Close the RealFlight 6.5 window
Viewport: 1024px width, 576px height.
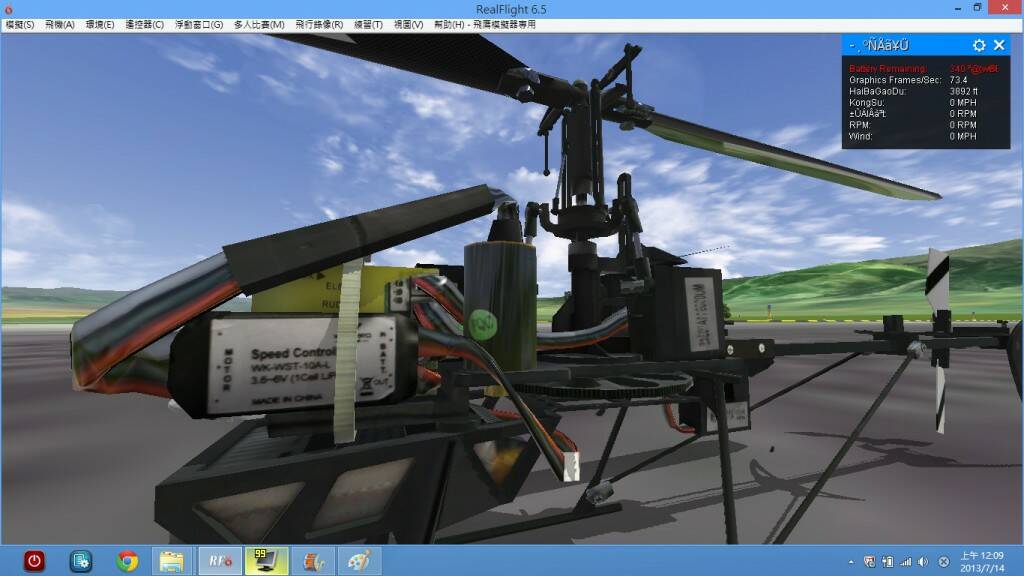coord(1004,8)
